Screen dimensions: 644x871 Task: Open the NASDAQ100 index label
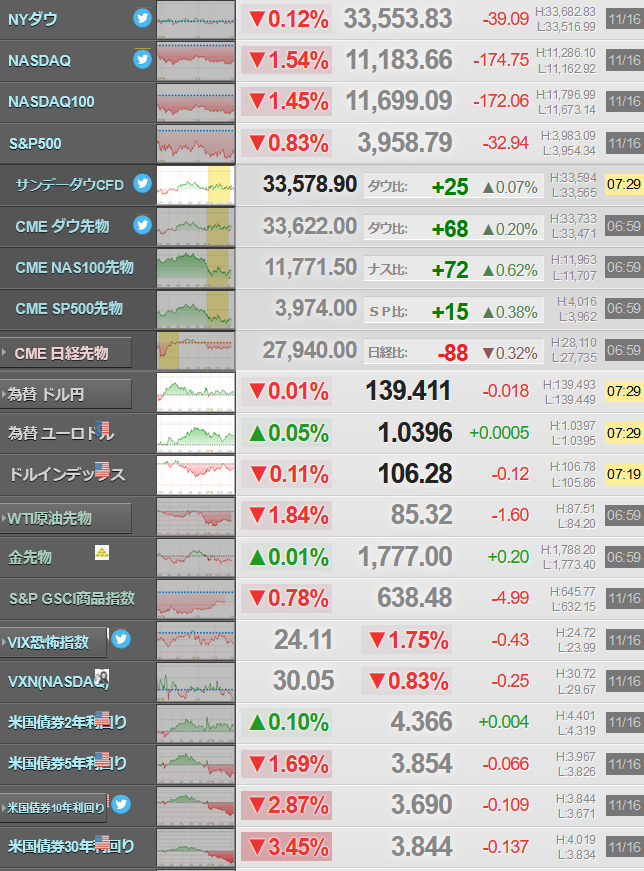pyautogui.click(x=51, y=102)
